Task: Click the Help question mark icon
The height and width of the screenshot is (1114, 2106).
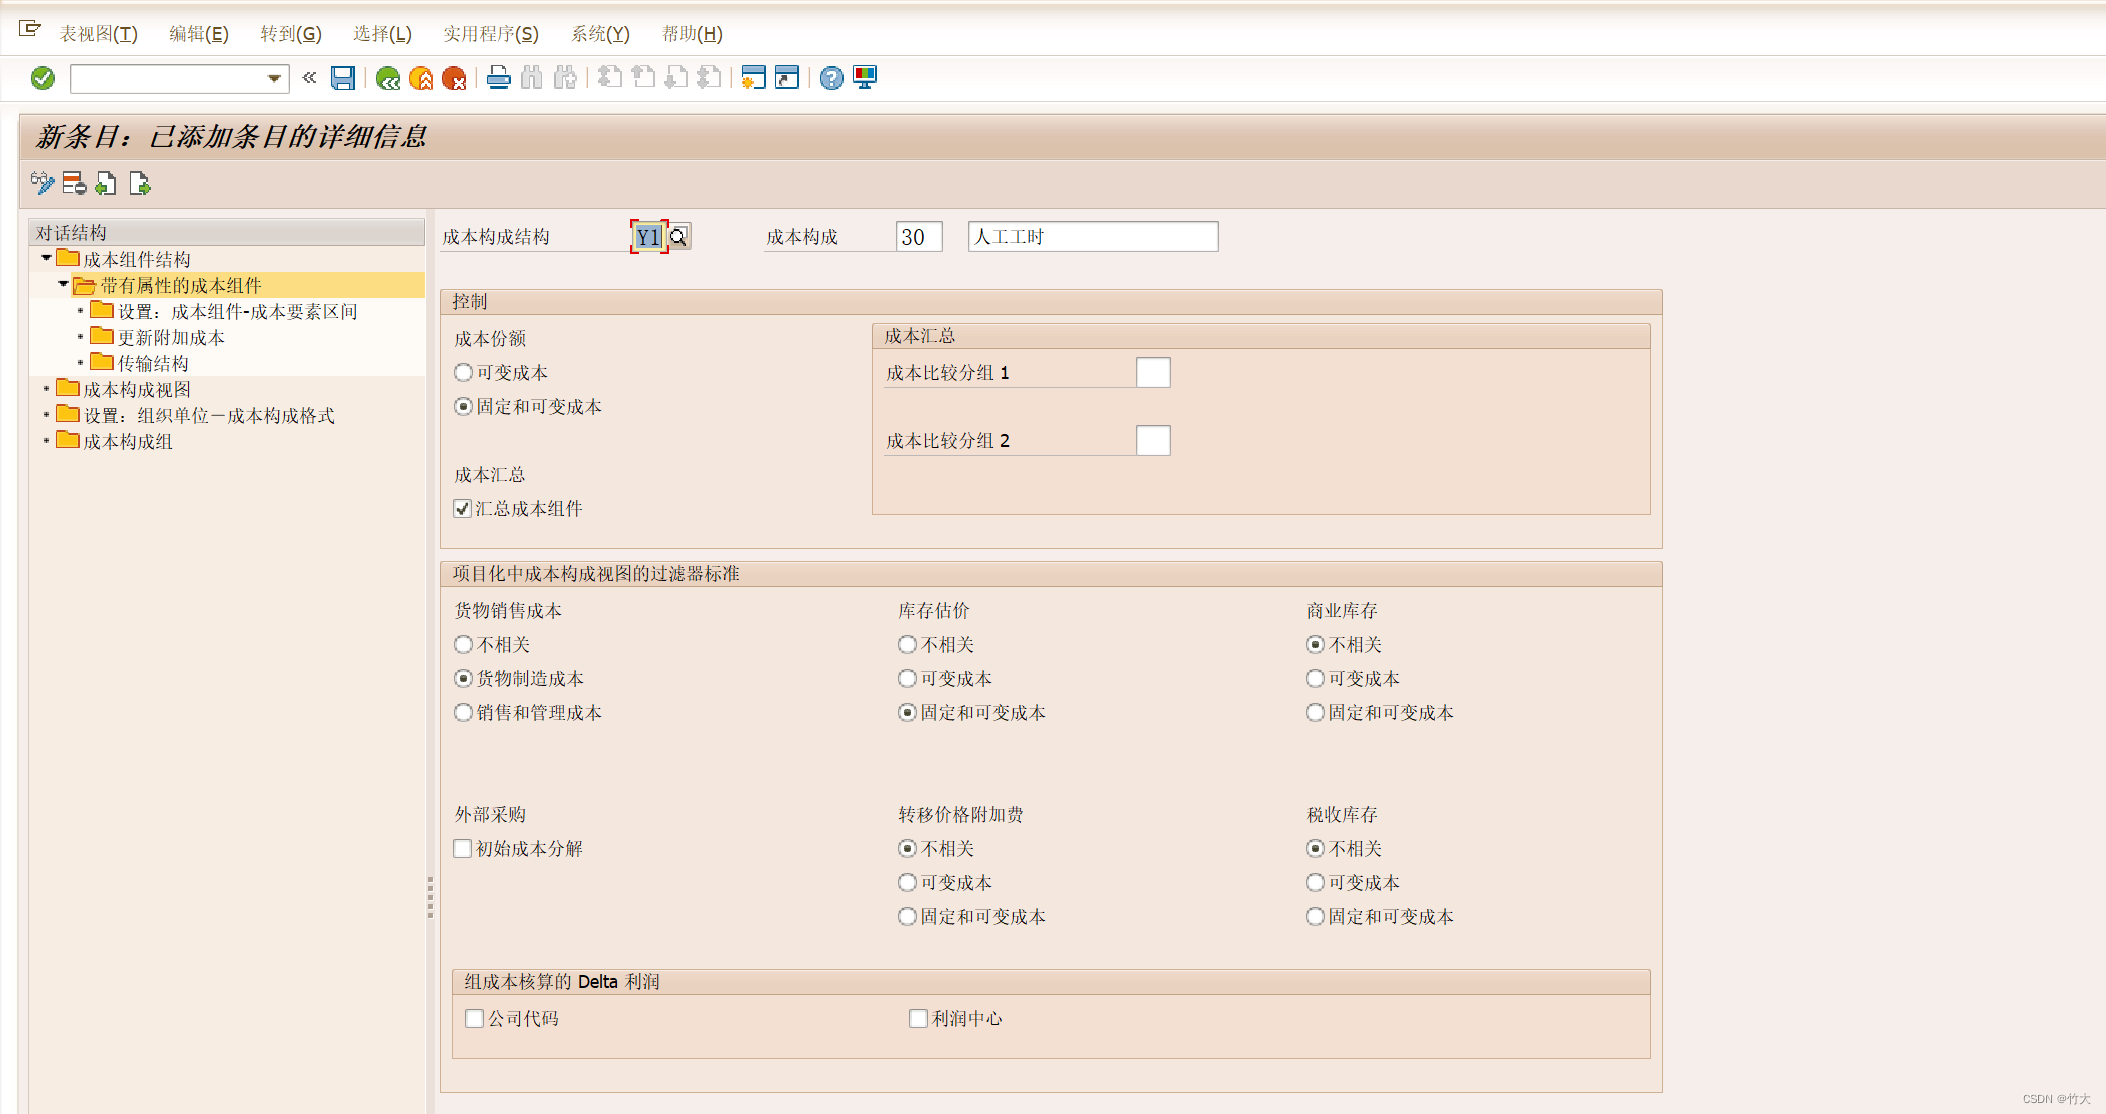Action: 831,78
